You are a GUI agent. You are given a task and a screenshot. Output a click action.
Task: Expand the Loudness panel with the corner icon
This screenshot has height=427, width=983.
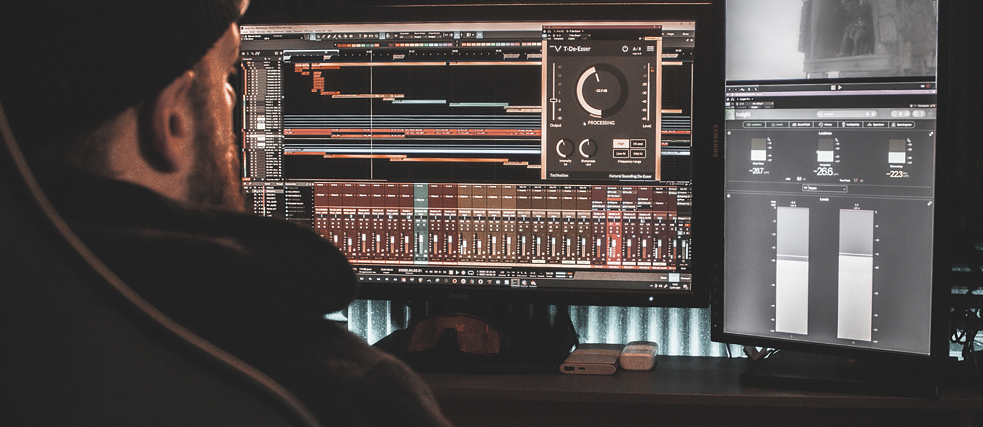(929, 134)
